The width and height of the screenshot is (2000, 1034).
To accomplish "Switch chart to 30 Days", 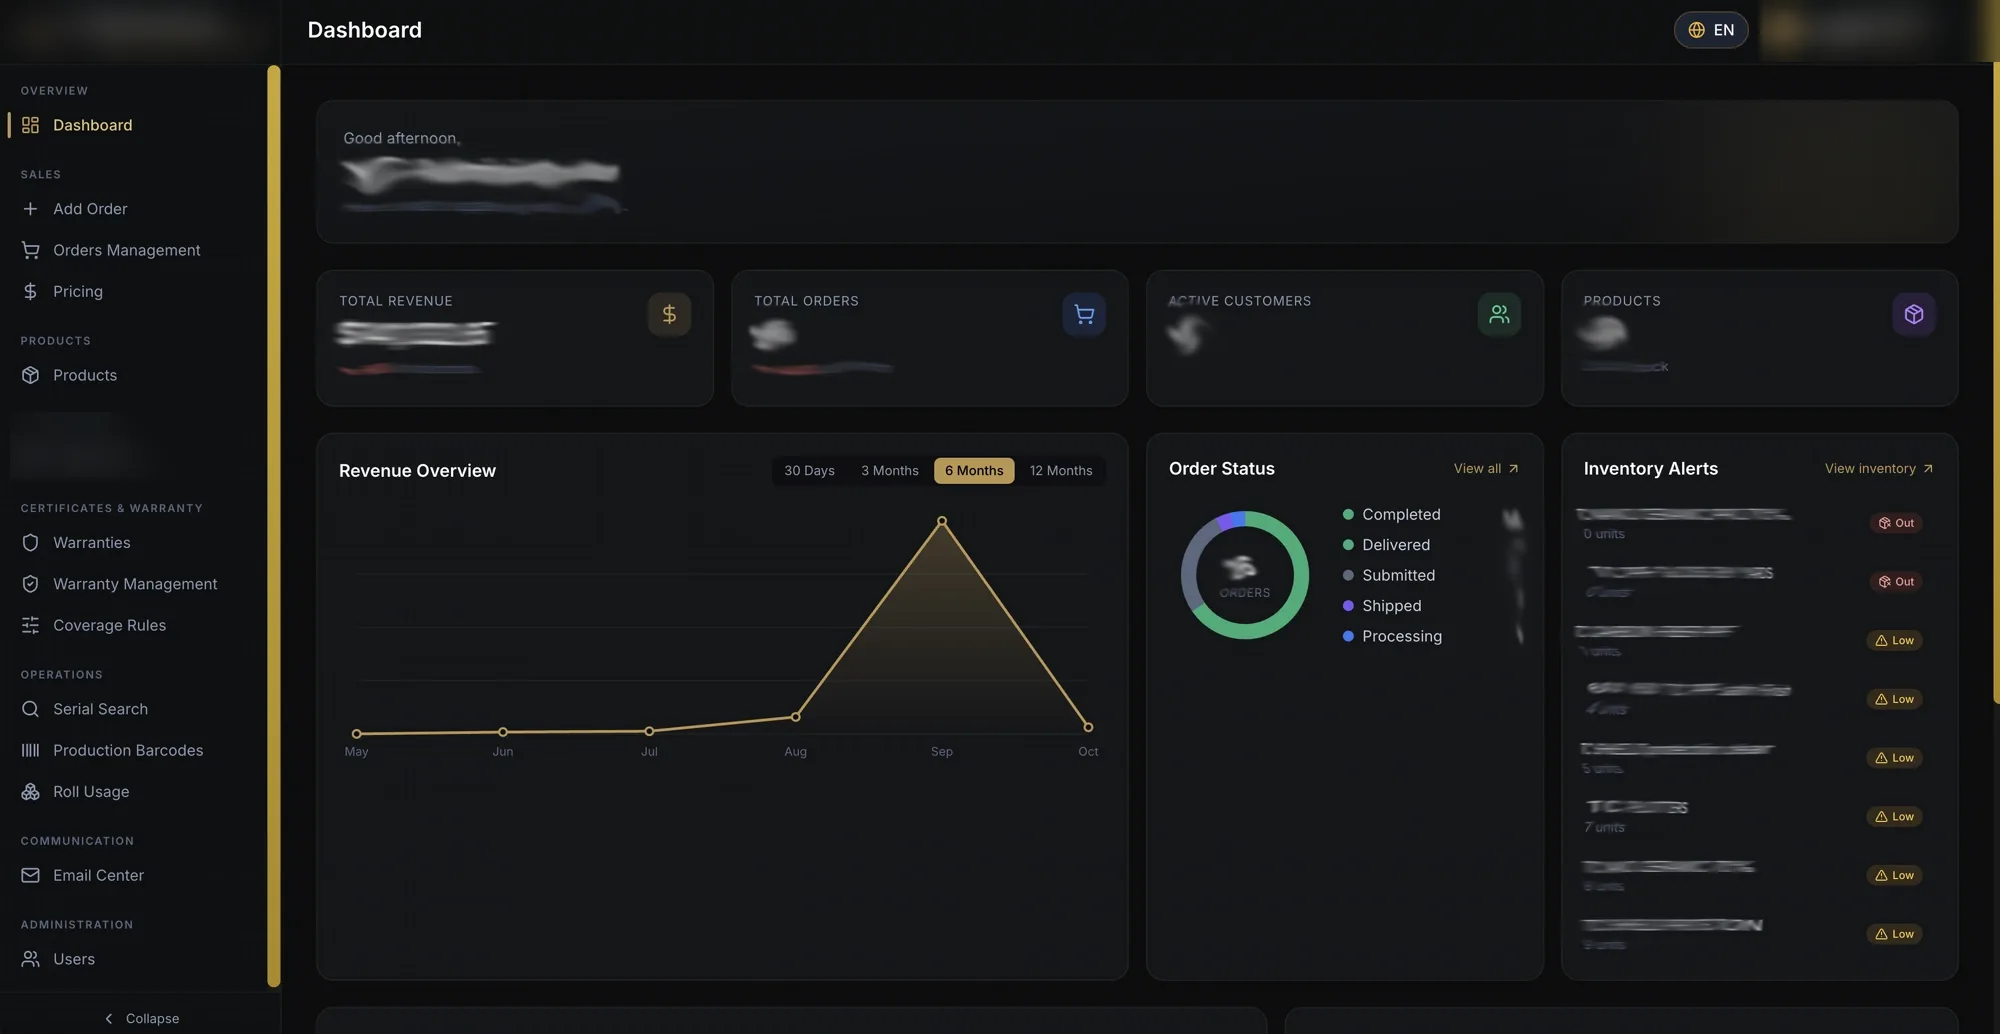I will tap(809, 471).
